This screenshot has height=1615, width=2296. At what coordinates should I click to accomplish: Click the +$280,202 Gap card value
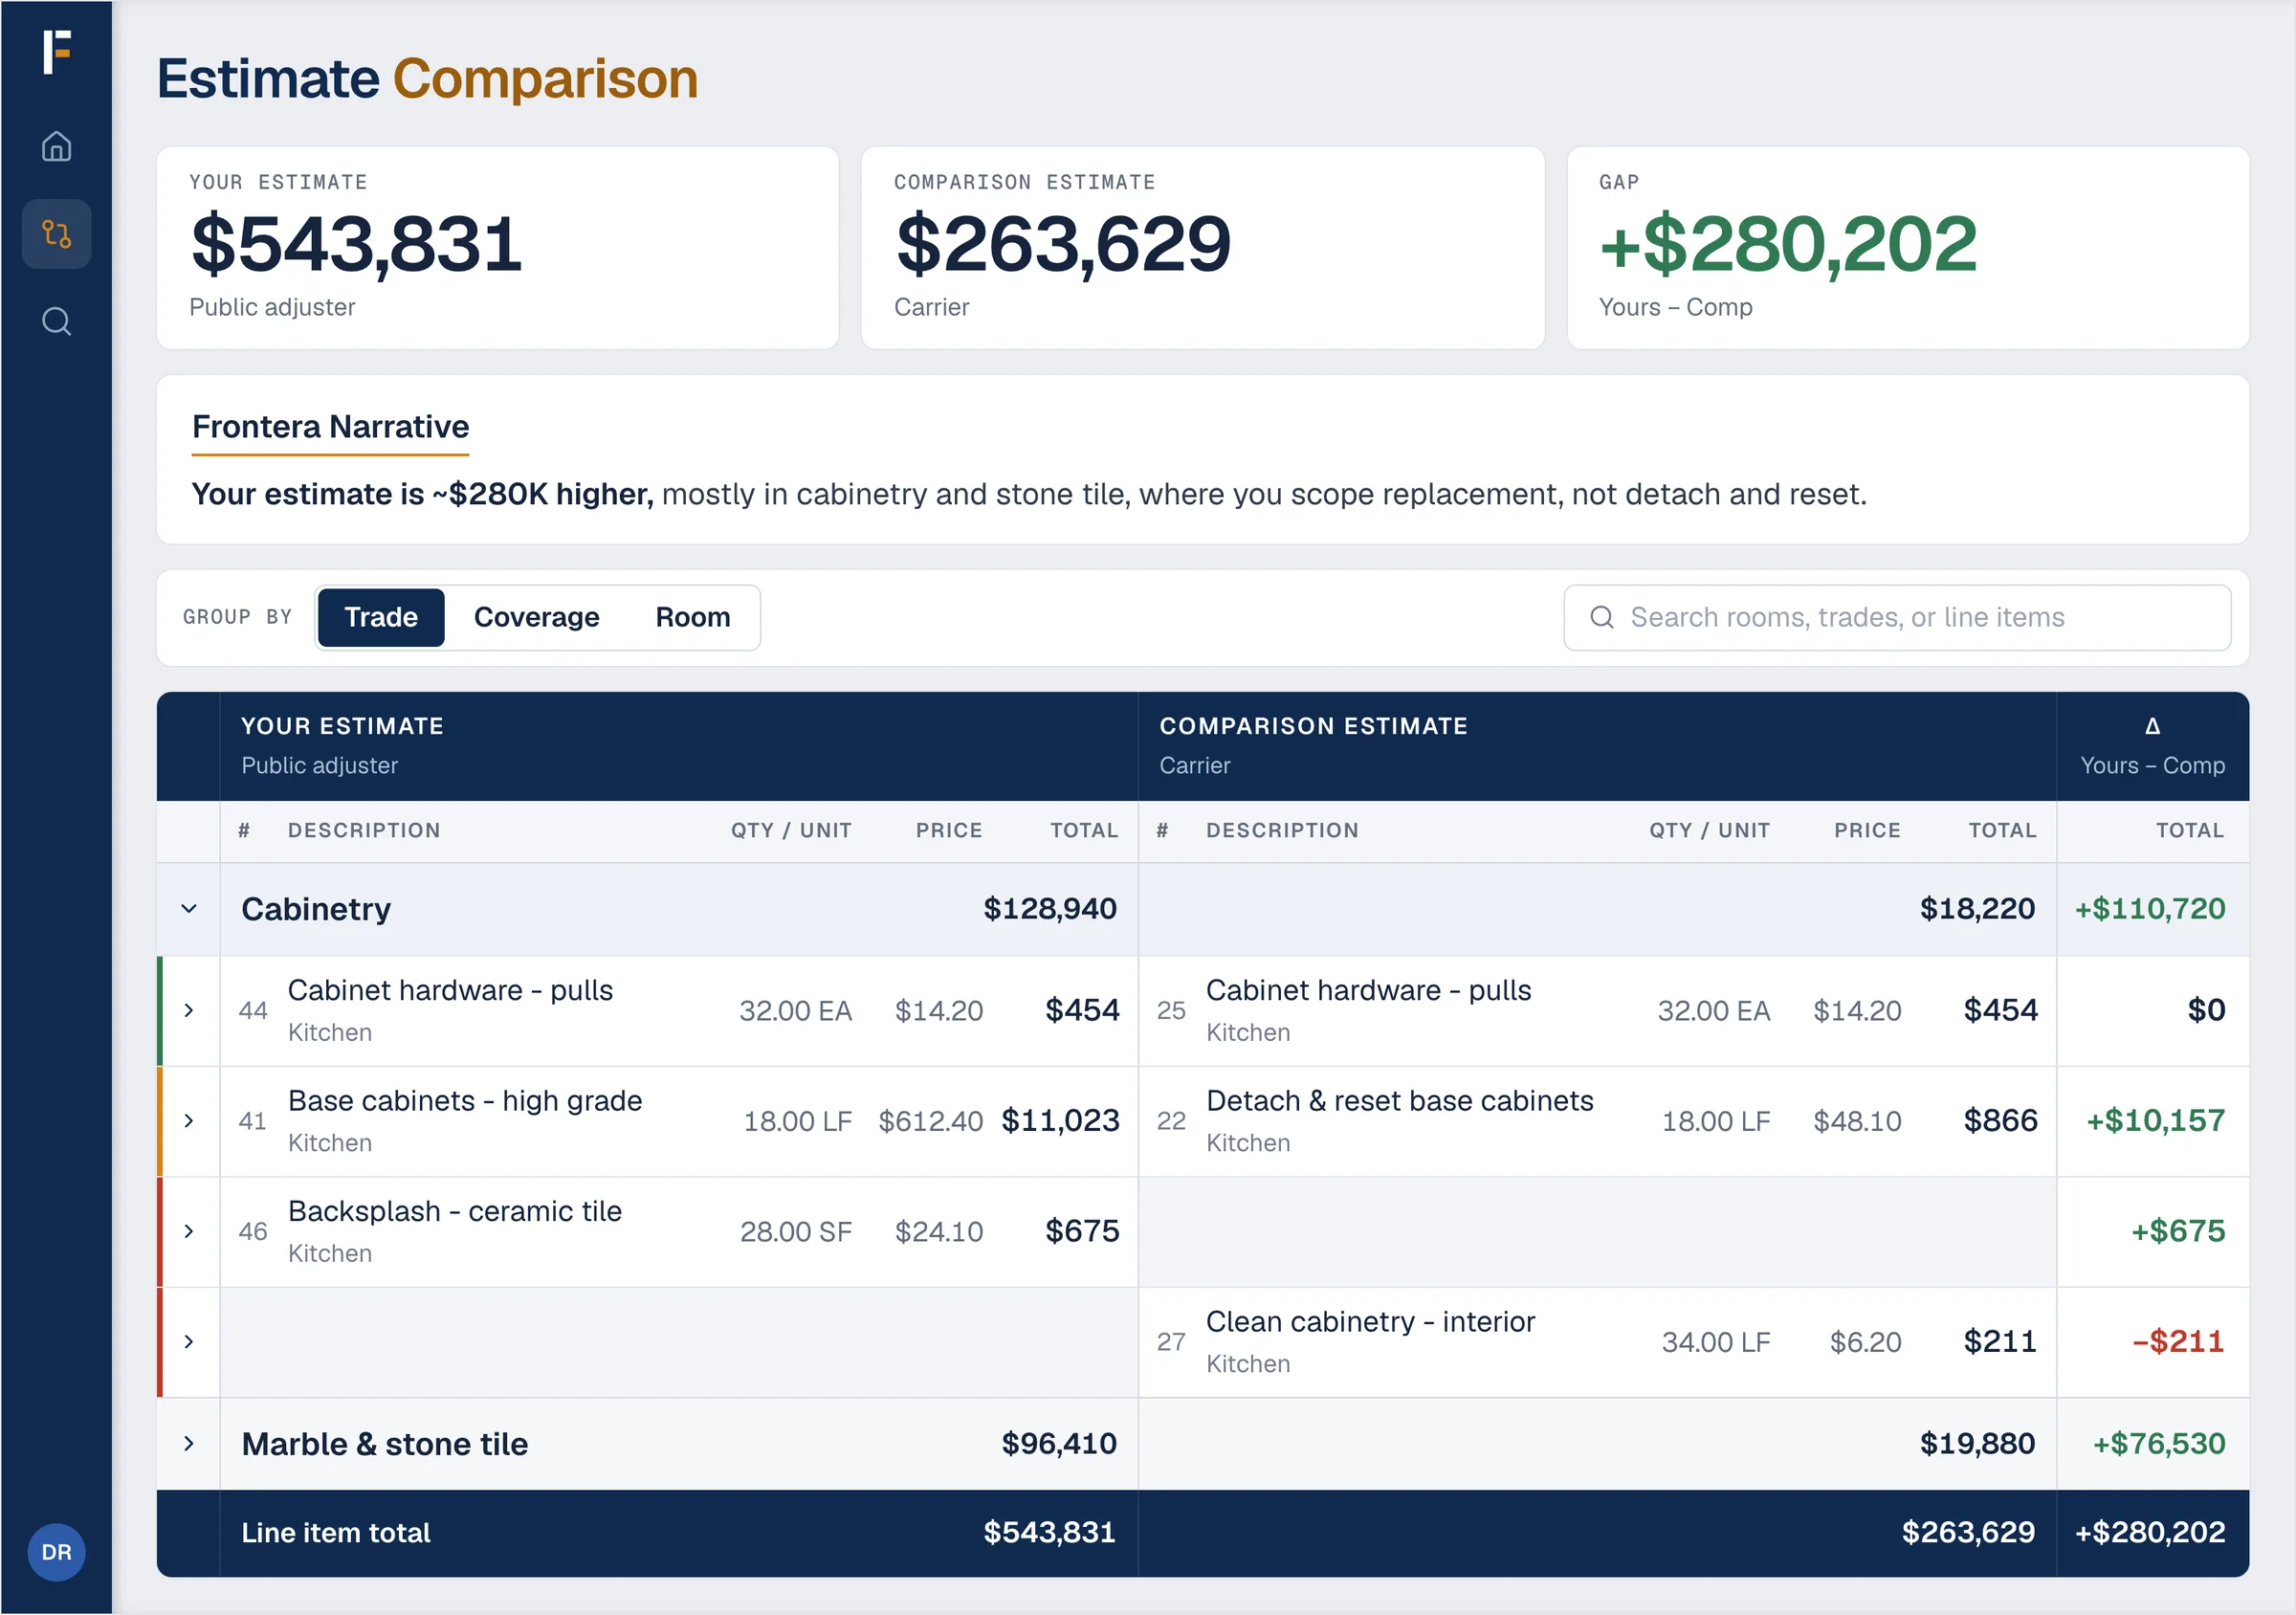[x=1788, y=245]
